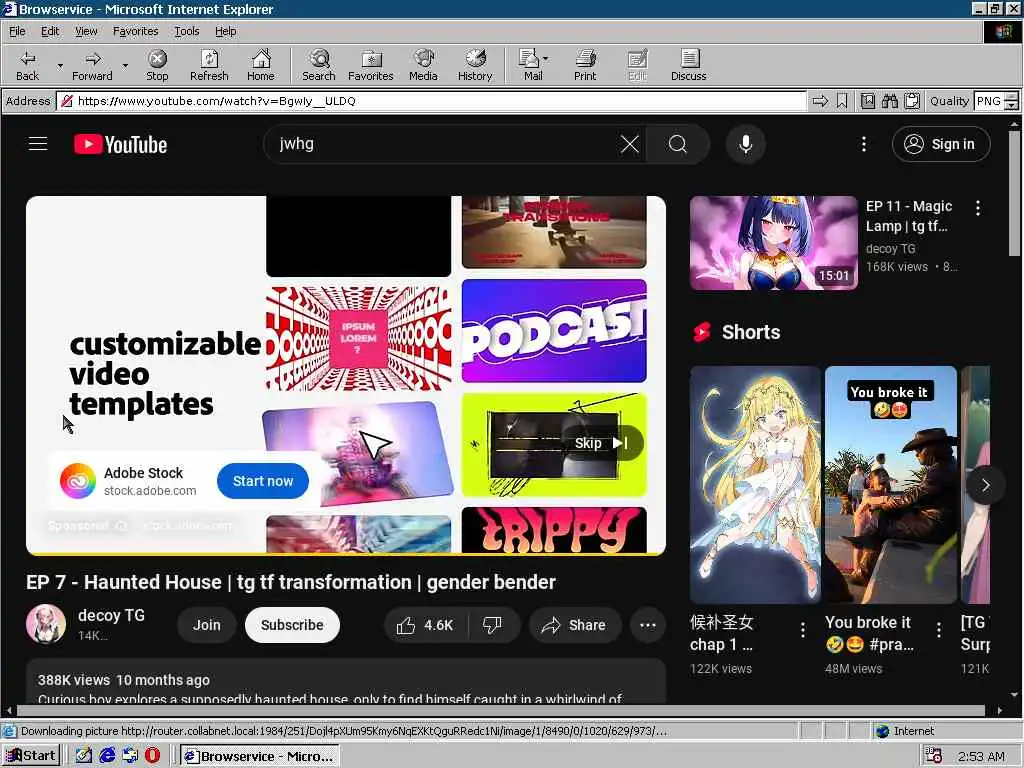Click the taskbar clock 2:53 AM
Screen dimensions: 1024x768
(x=981, y=756)
